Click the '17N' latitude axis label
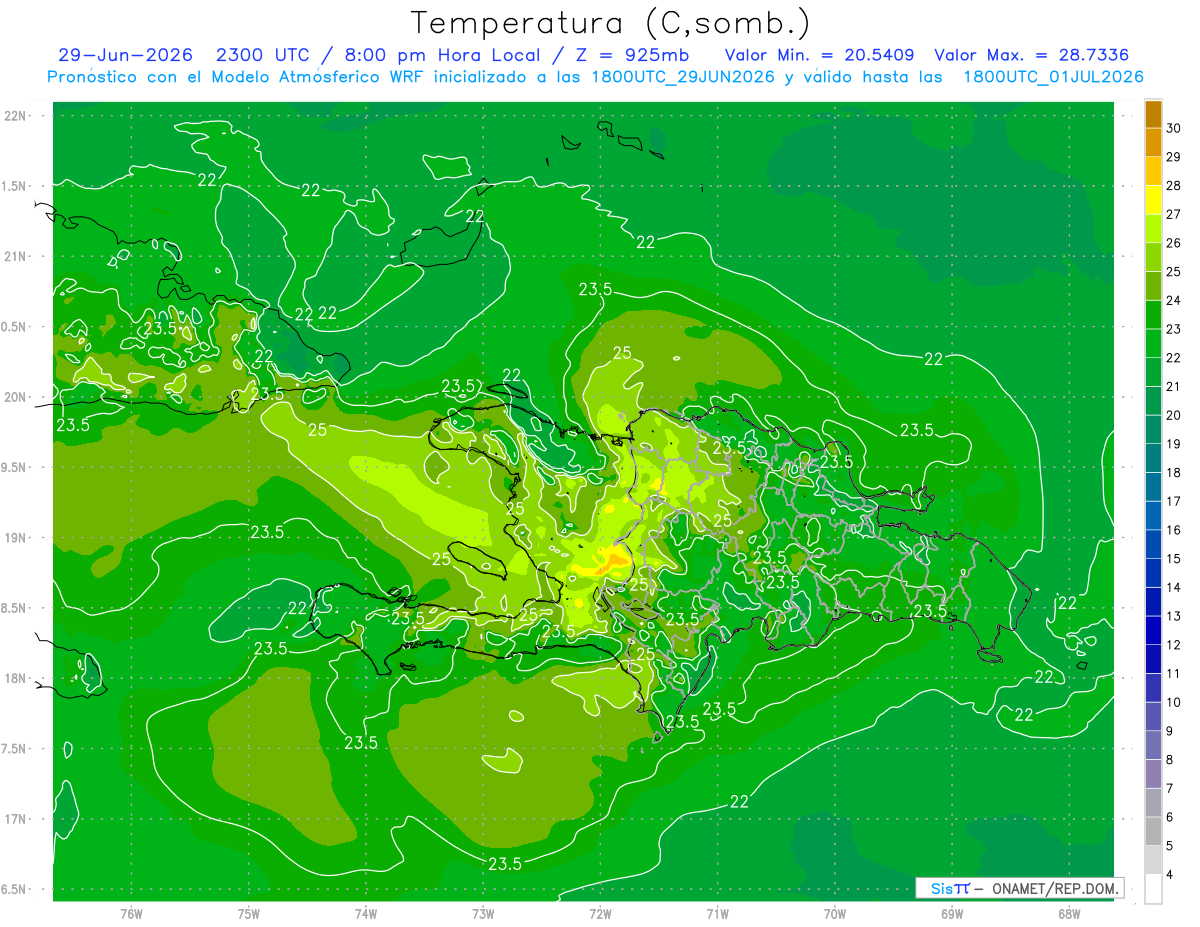The image size is (1200, 927). (17, 820)
